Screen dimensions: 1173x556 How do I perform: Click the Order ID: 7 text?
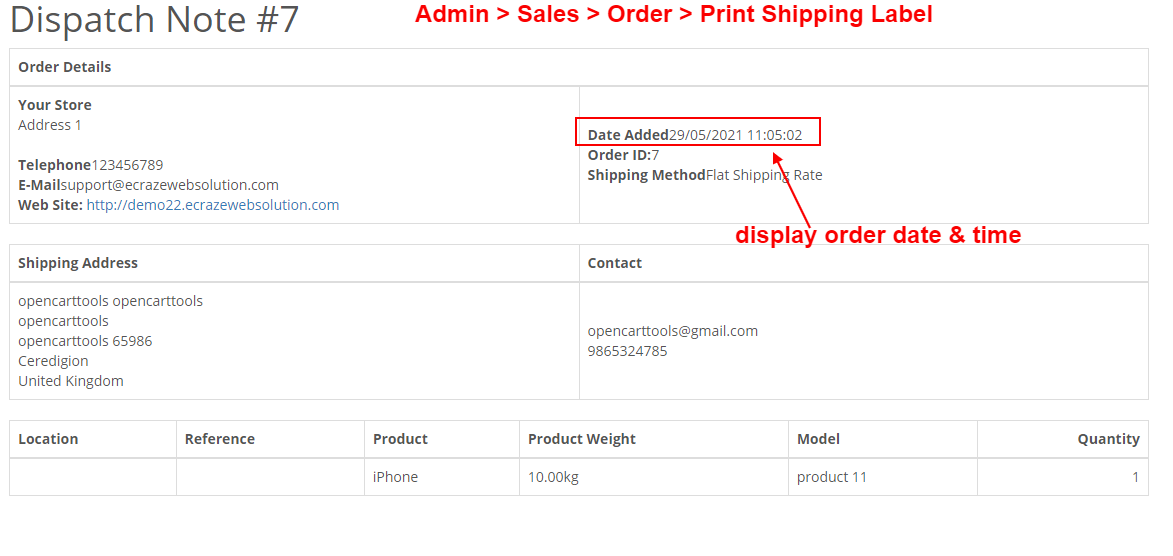coord(623,155)
